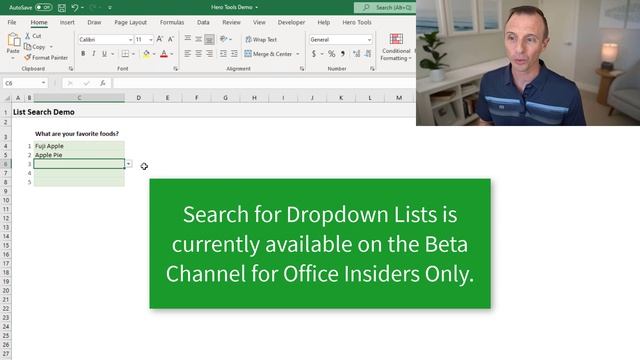Toggle Italic formatting
The image size is (640, 360).
click(x=93, y=53)
